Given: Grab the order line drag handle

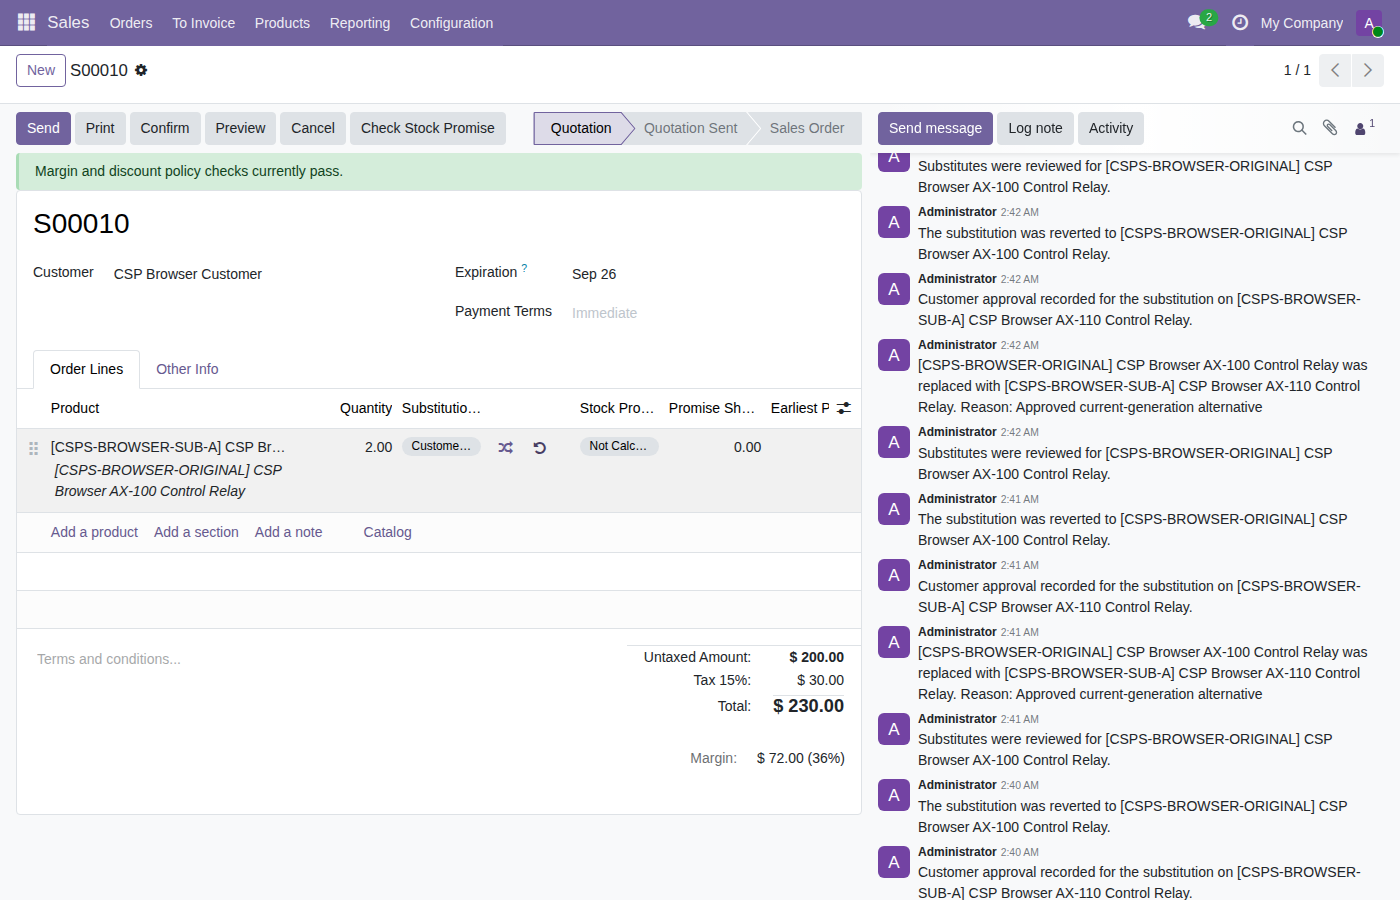Looking at the screenshot, I should 34,449.
